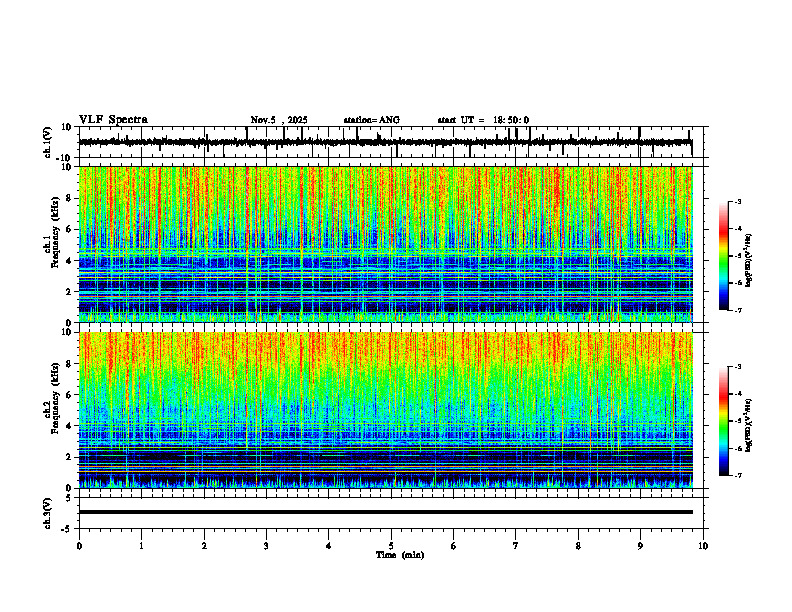792x612 pixels.
Task: Click inside the ch.2 frequency spectrogram
Action: pyautogui.click(x=385, y=410)
